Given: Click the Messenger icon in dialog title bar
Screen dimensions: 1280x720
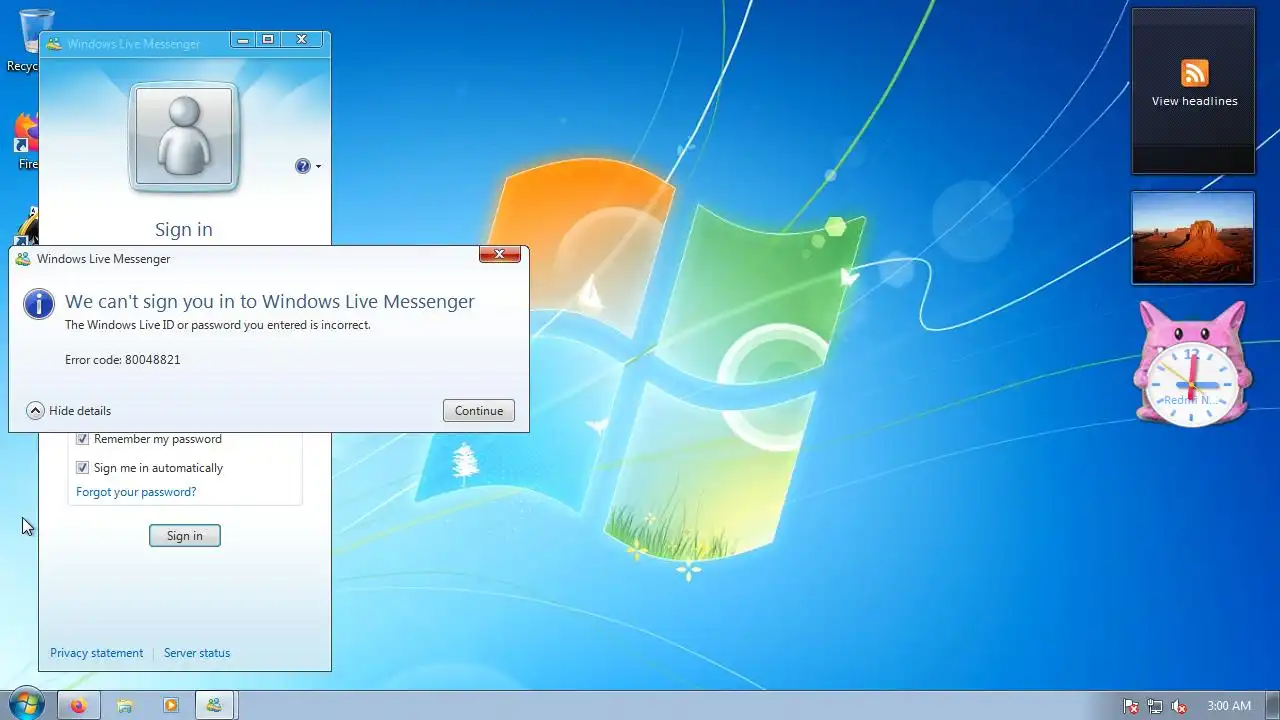Looking at the screenshot, I should click(x=23, y=259).
